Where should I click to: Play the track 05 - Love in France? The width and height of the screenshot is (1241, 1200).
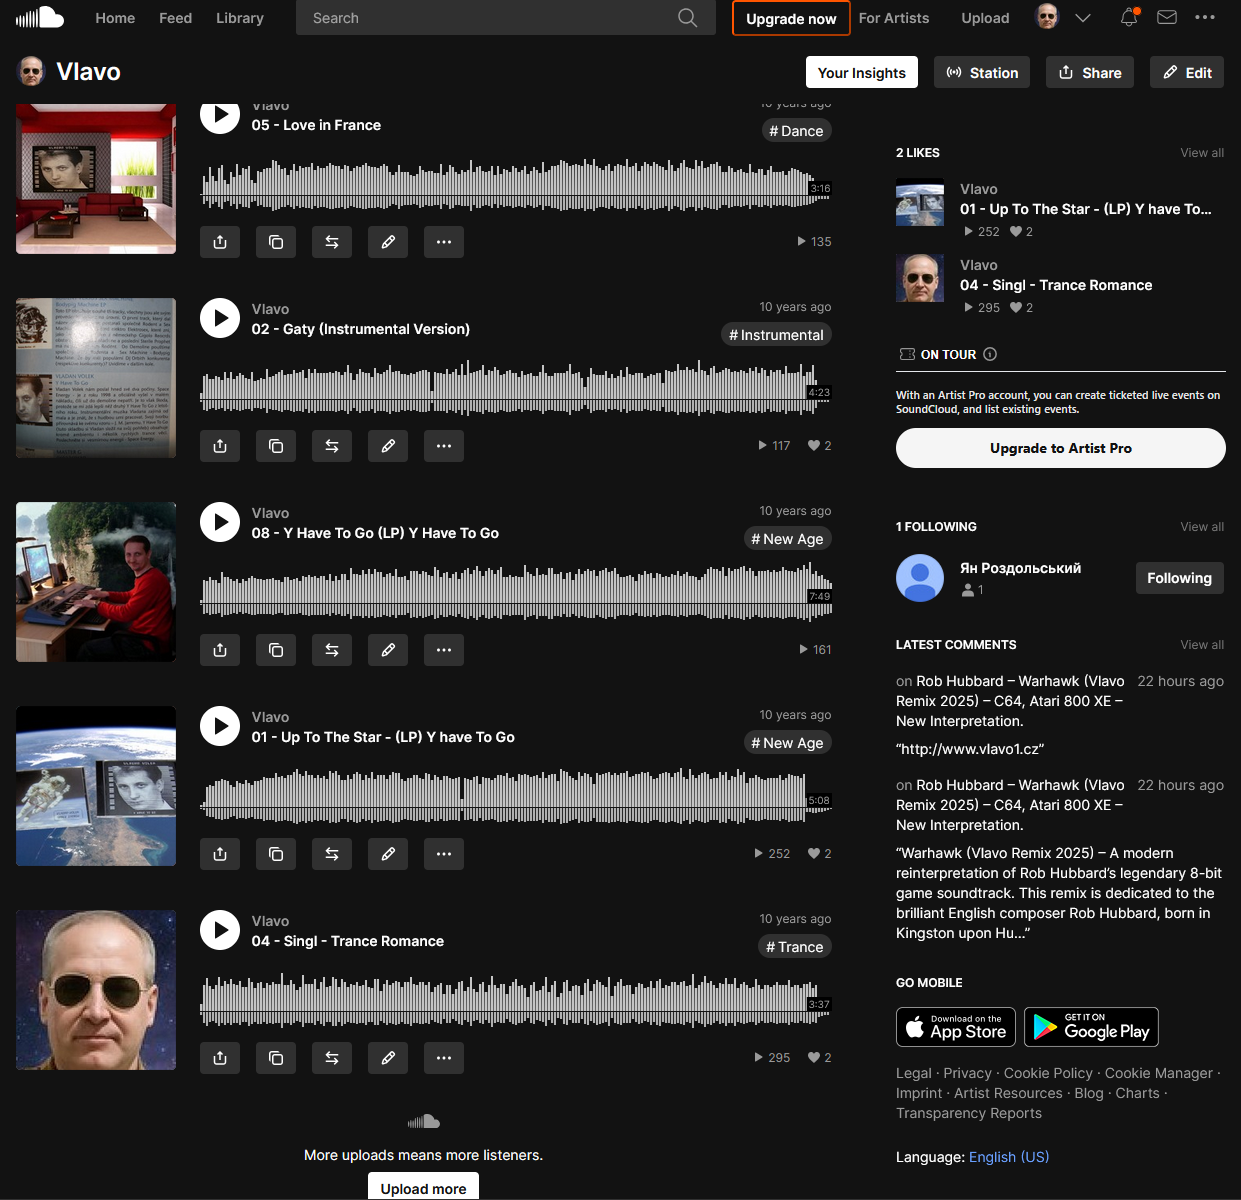point(220,114)
